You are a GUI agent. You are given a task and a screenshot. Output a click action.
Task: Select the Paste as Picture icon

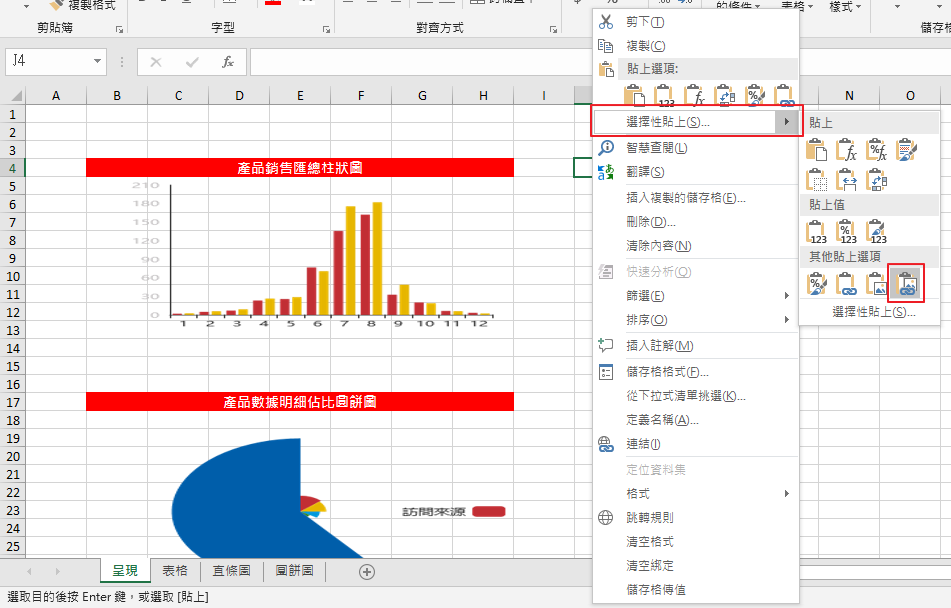click(878, 286)
